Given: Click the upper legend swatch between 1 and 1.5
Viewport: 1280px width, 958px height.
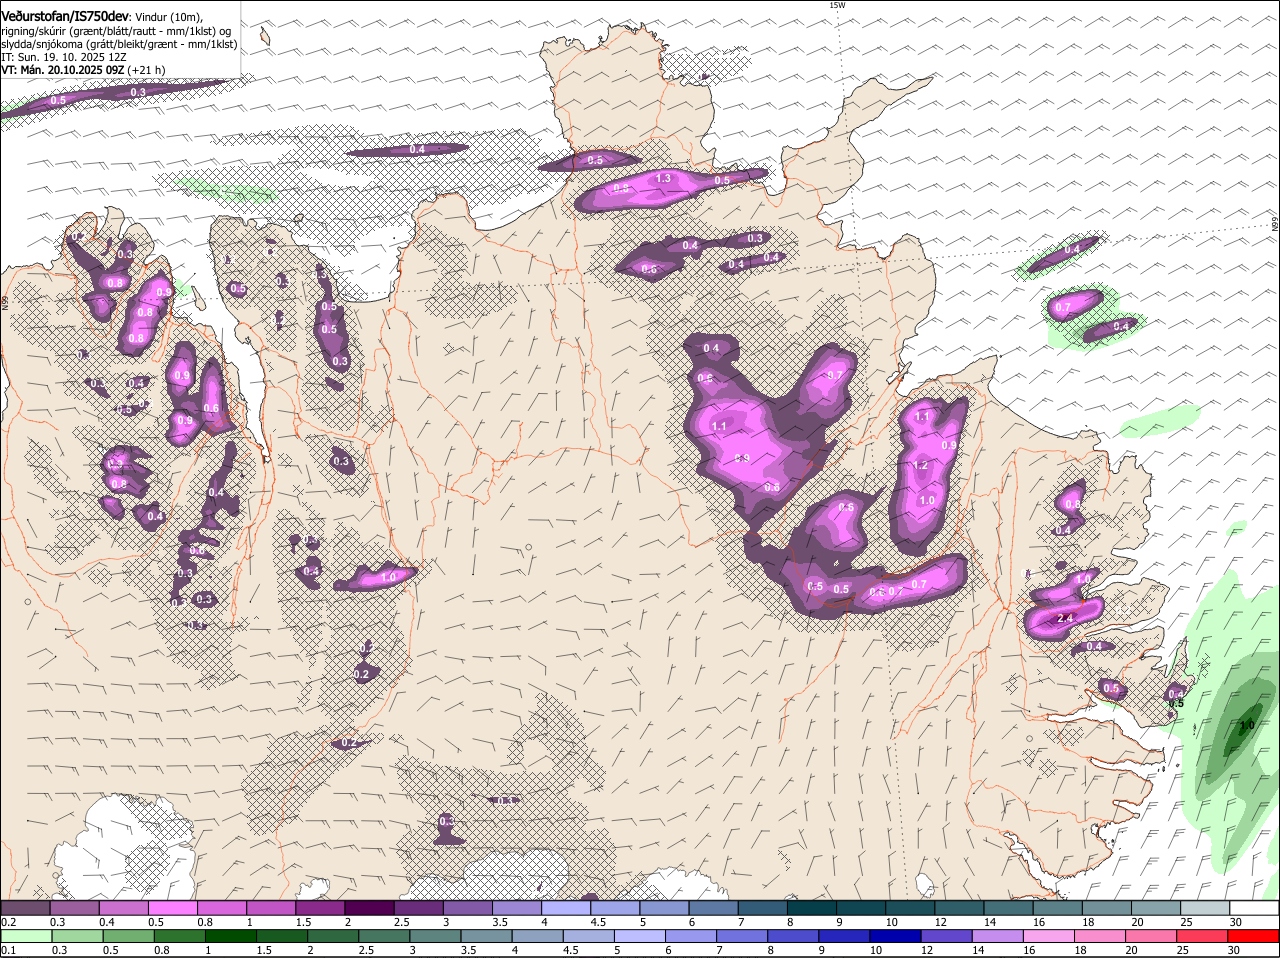Looking at the screenshot, I should 270,908.
